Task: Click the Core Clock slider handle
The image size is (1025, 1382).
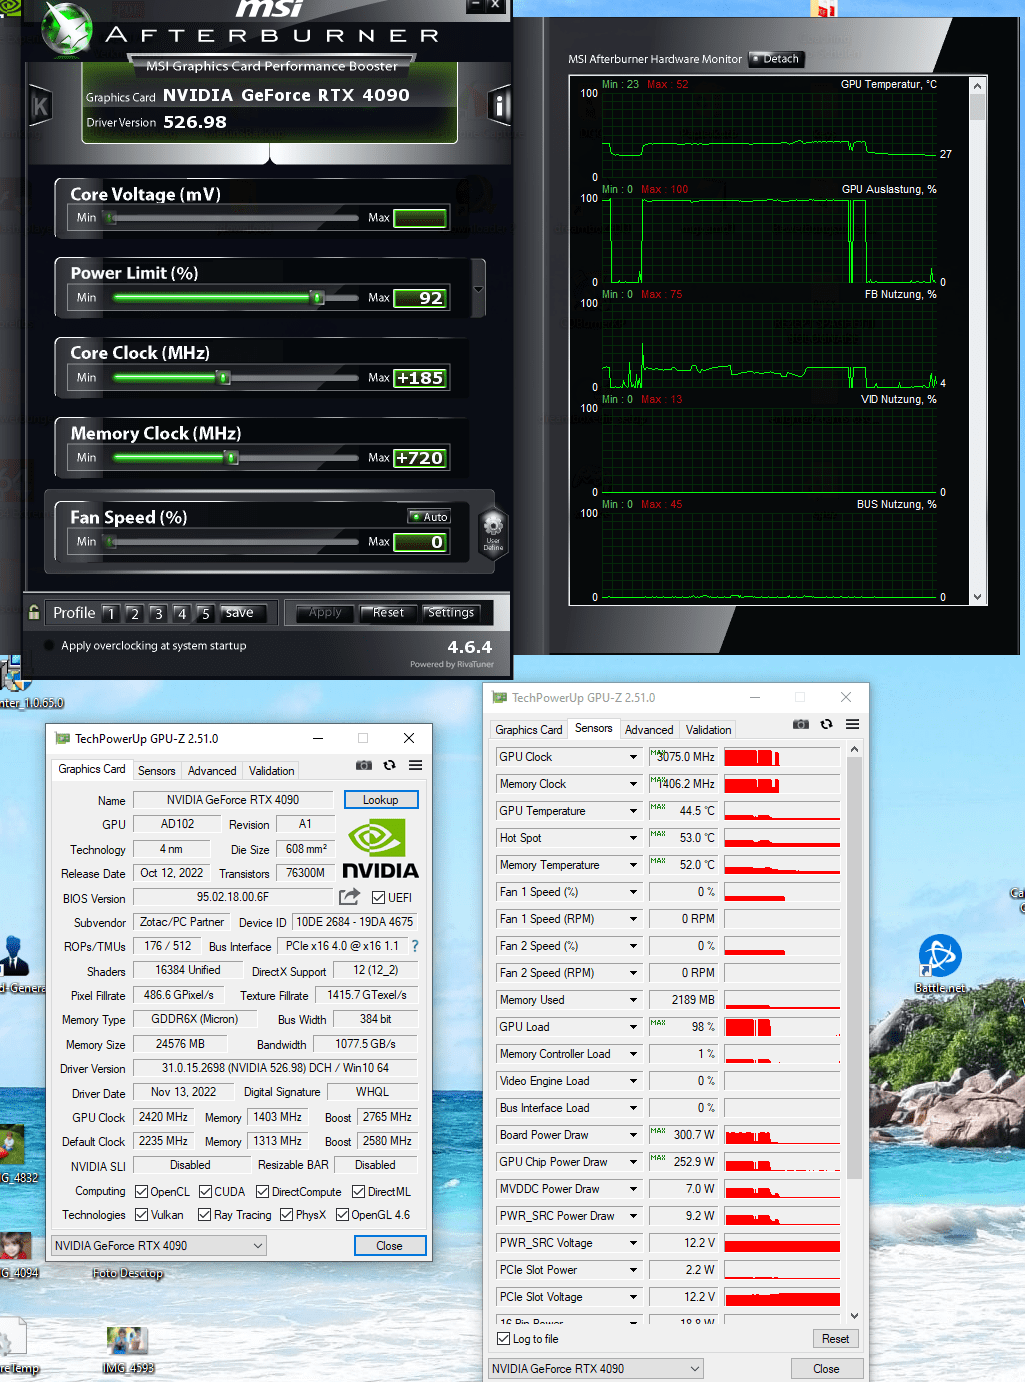Action: coord(224,377)
